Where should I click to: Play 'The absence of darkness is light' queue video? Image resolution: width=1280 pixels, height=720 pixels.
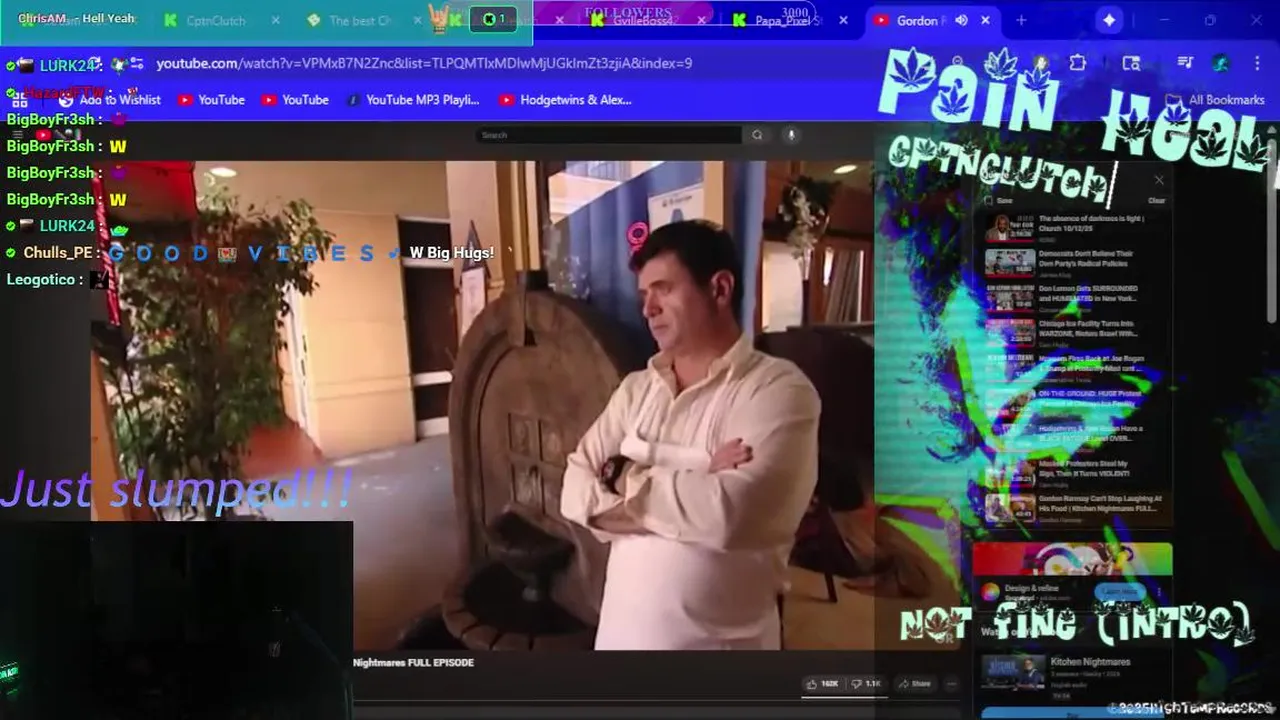pos(1076,227)
